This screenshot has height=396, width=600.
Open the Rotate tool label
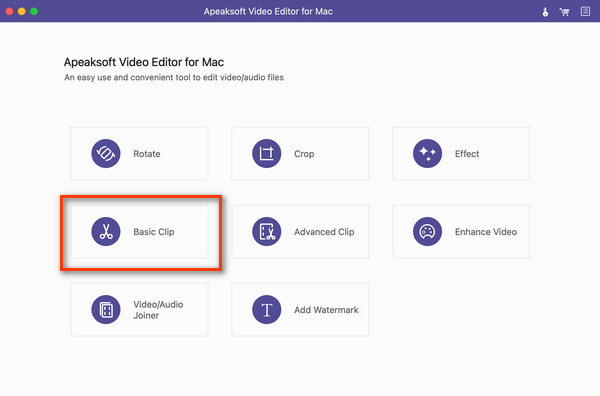click(147, 154)
